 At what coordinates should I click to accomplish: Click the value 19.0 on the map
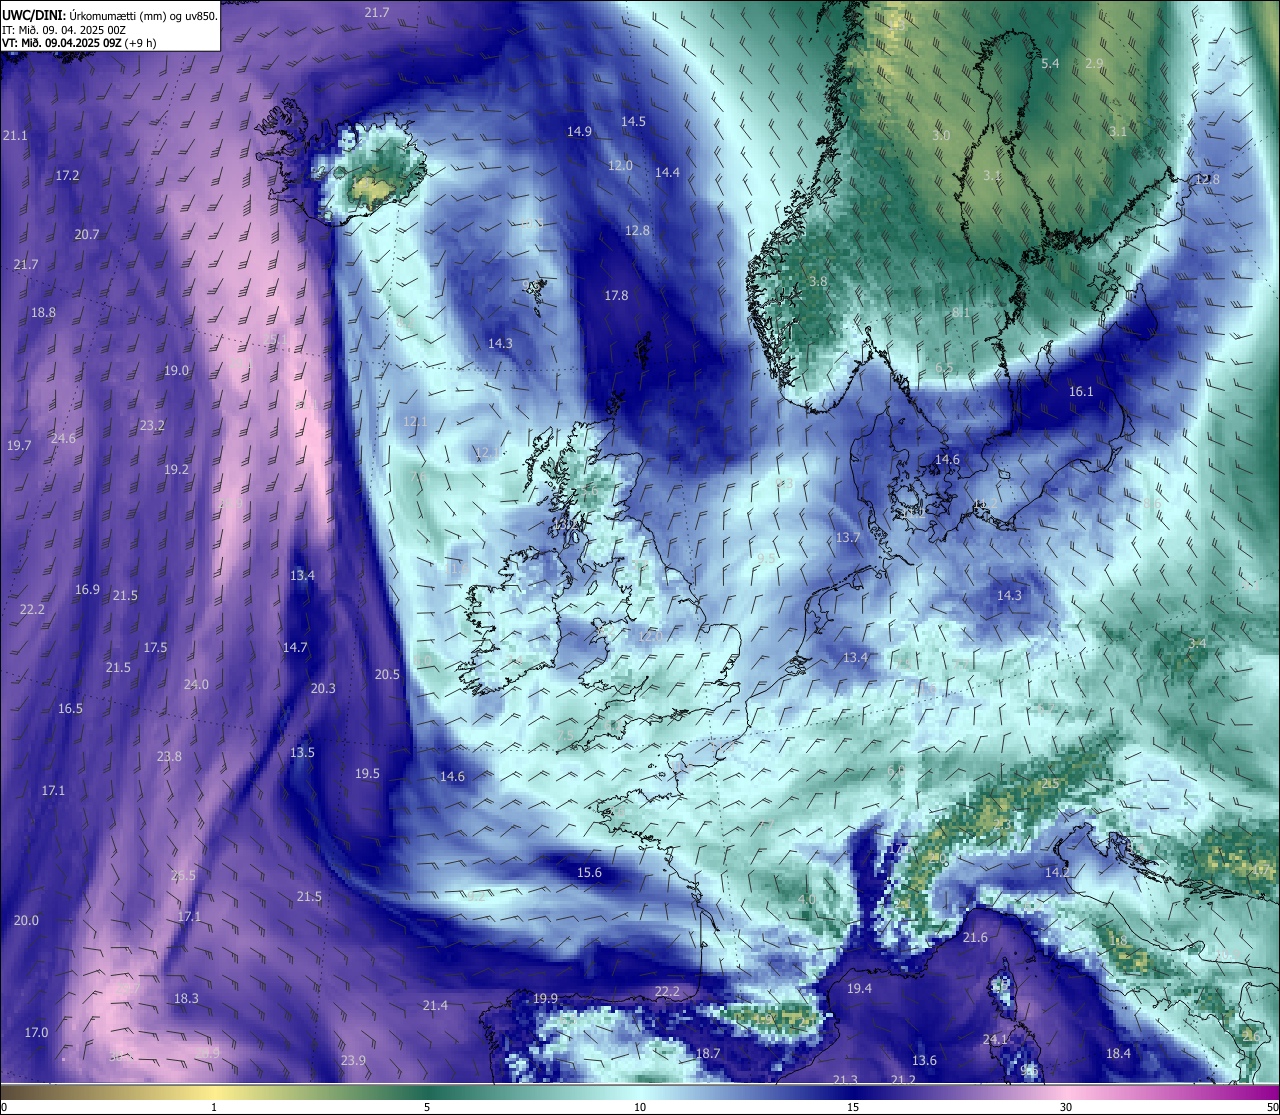[176, 370]
